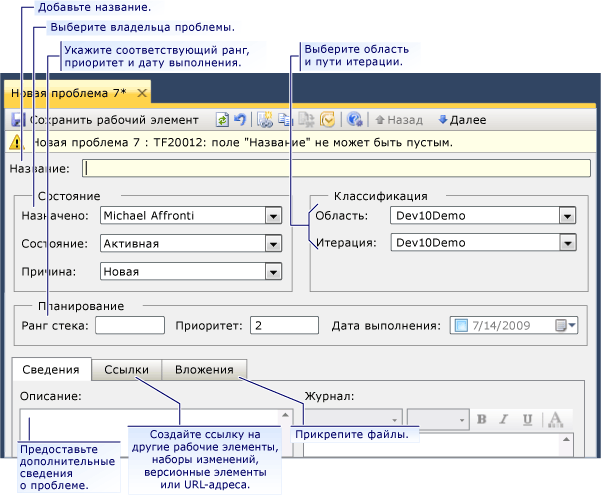Open the Причина dropdown showing Новая
Screen dimensions: 601x495
[273, 272]
